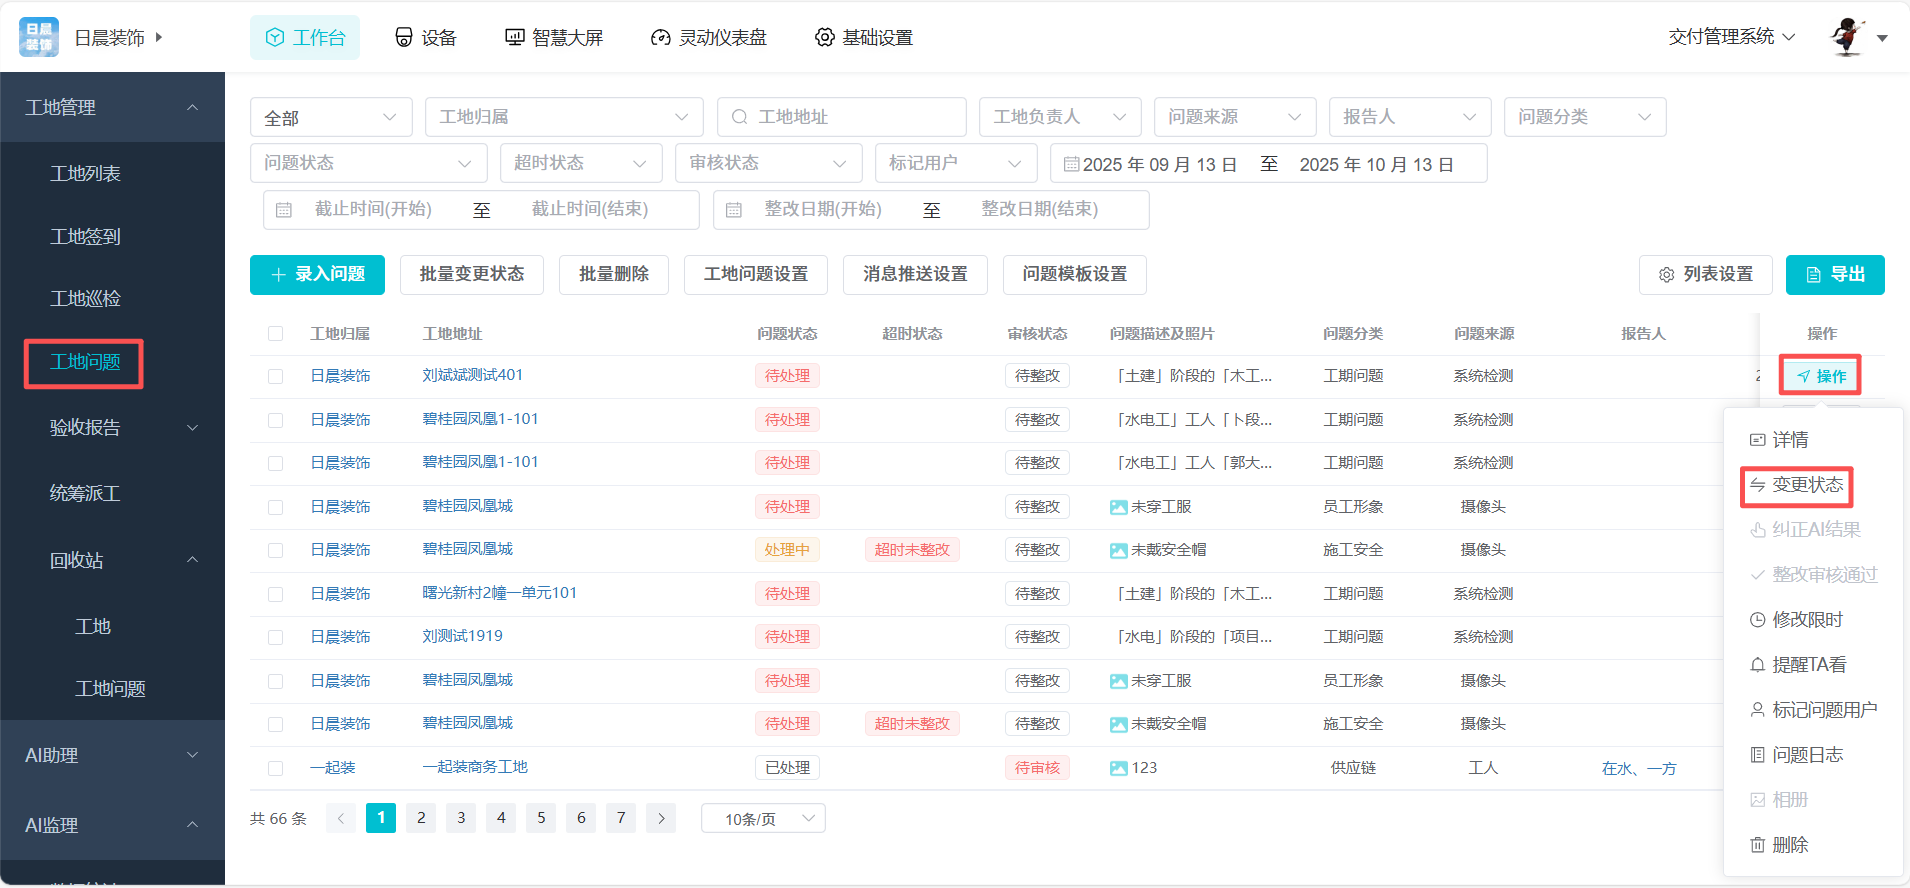Click the gear icon on 列表设置
This screenshot has height=888, width=1910.
click(x=1666, y=275)
